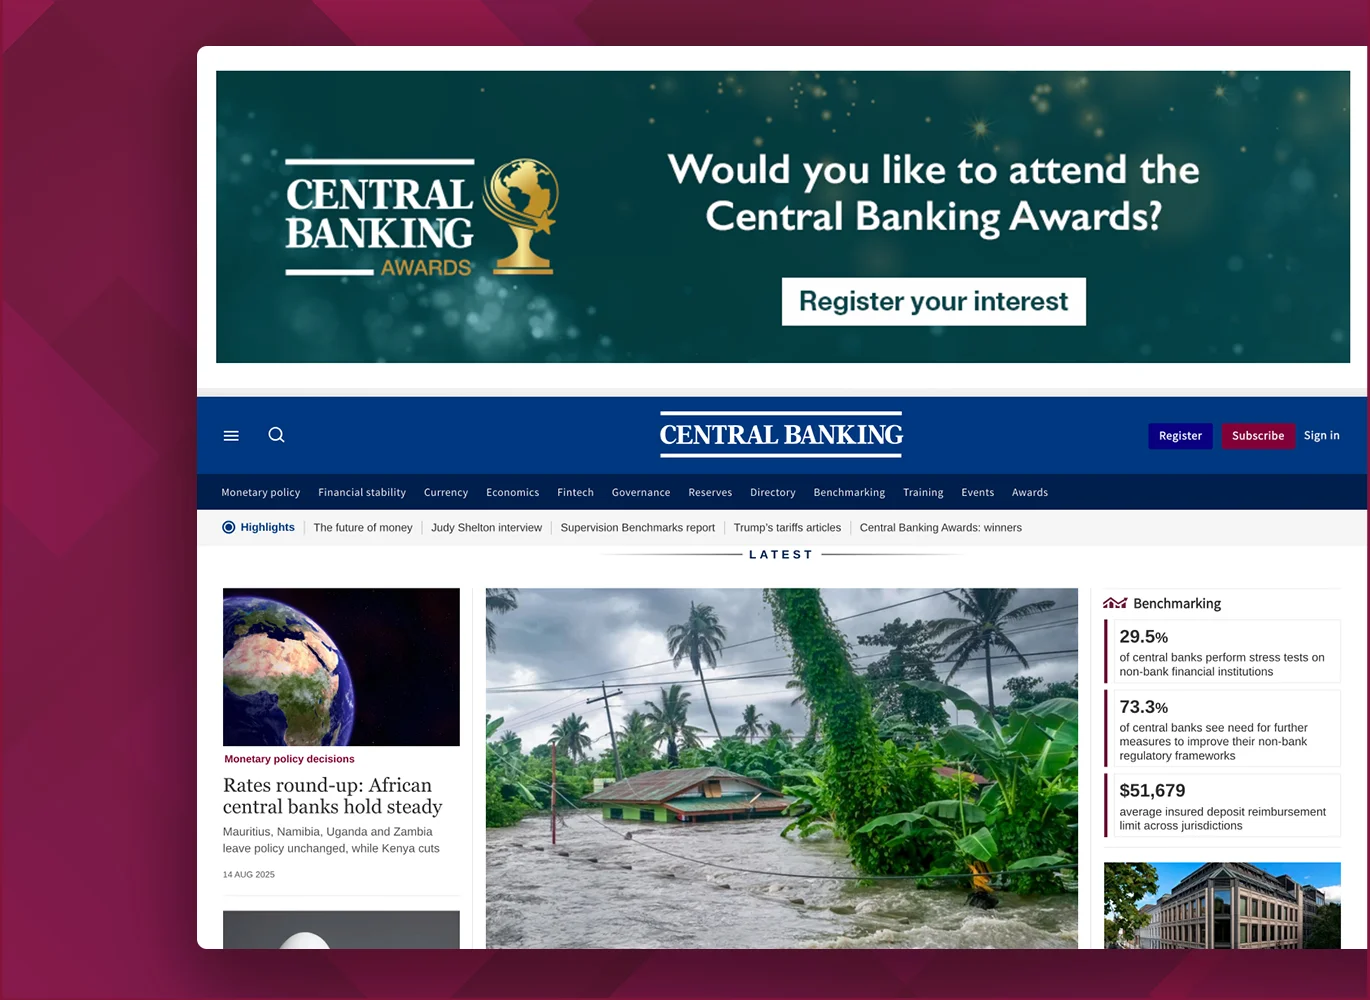Click the red Subscribe button
Screen dimensions: 1370x1000
(1257, 436)
